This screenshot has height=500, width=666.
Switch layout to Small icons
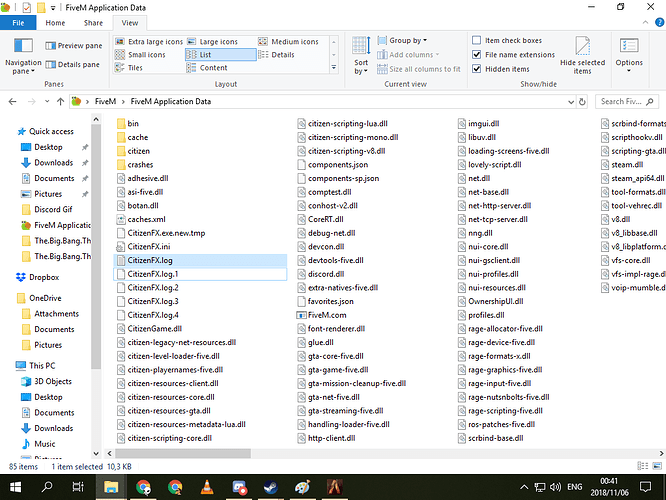[140, 54]
